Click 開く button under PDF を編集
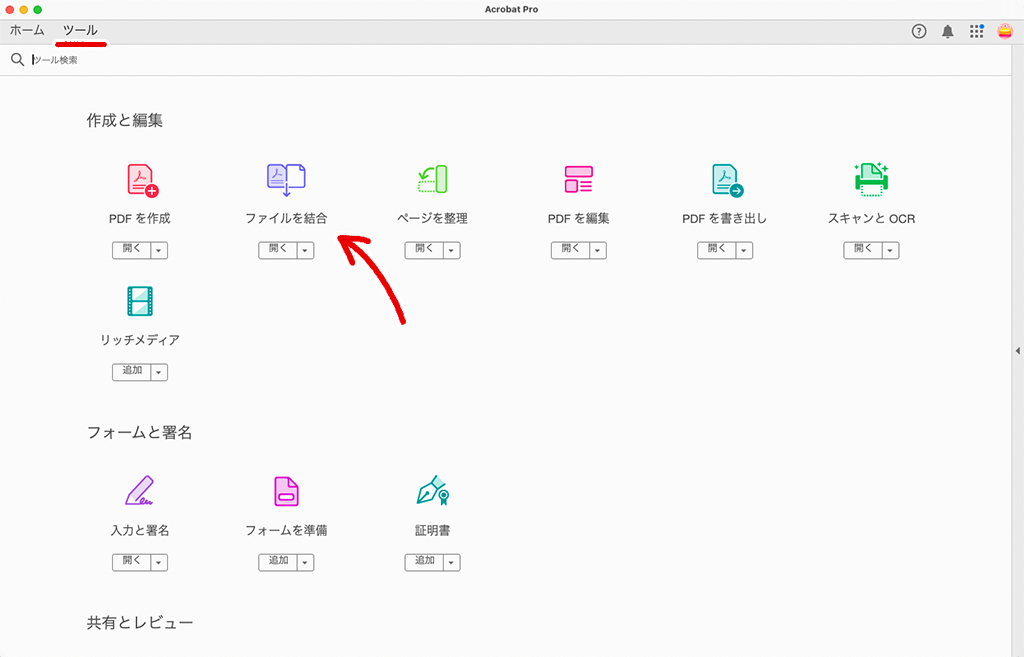Image resolution: width=1024 pixels, height=657 pixels. tap(570, 250)
